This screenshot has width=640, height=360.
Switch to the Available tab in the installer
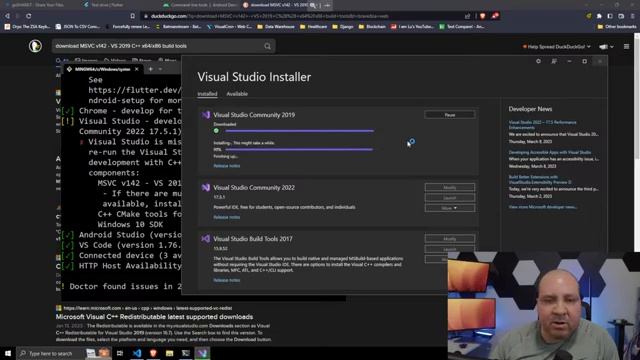(x=237, y=94)
